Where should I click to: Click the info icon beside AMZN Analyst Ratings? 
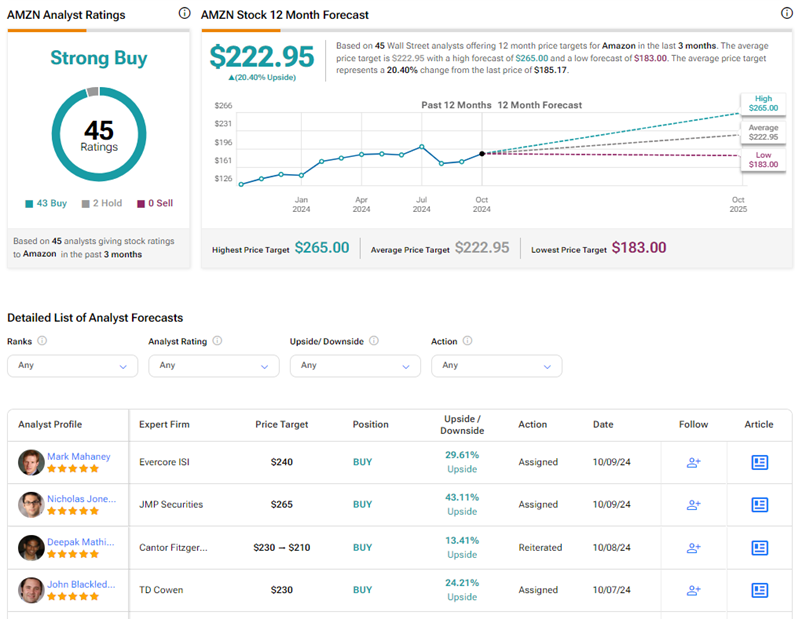183,14
